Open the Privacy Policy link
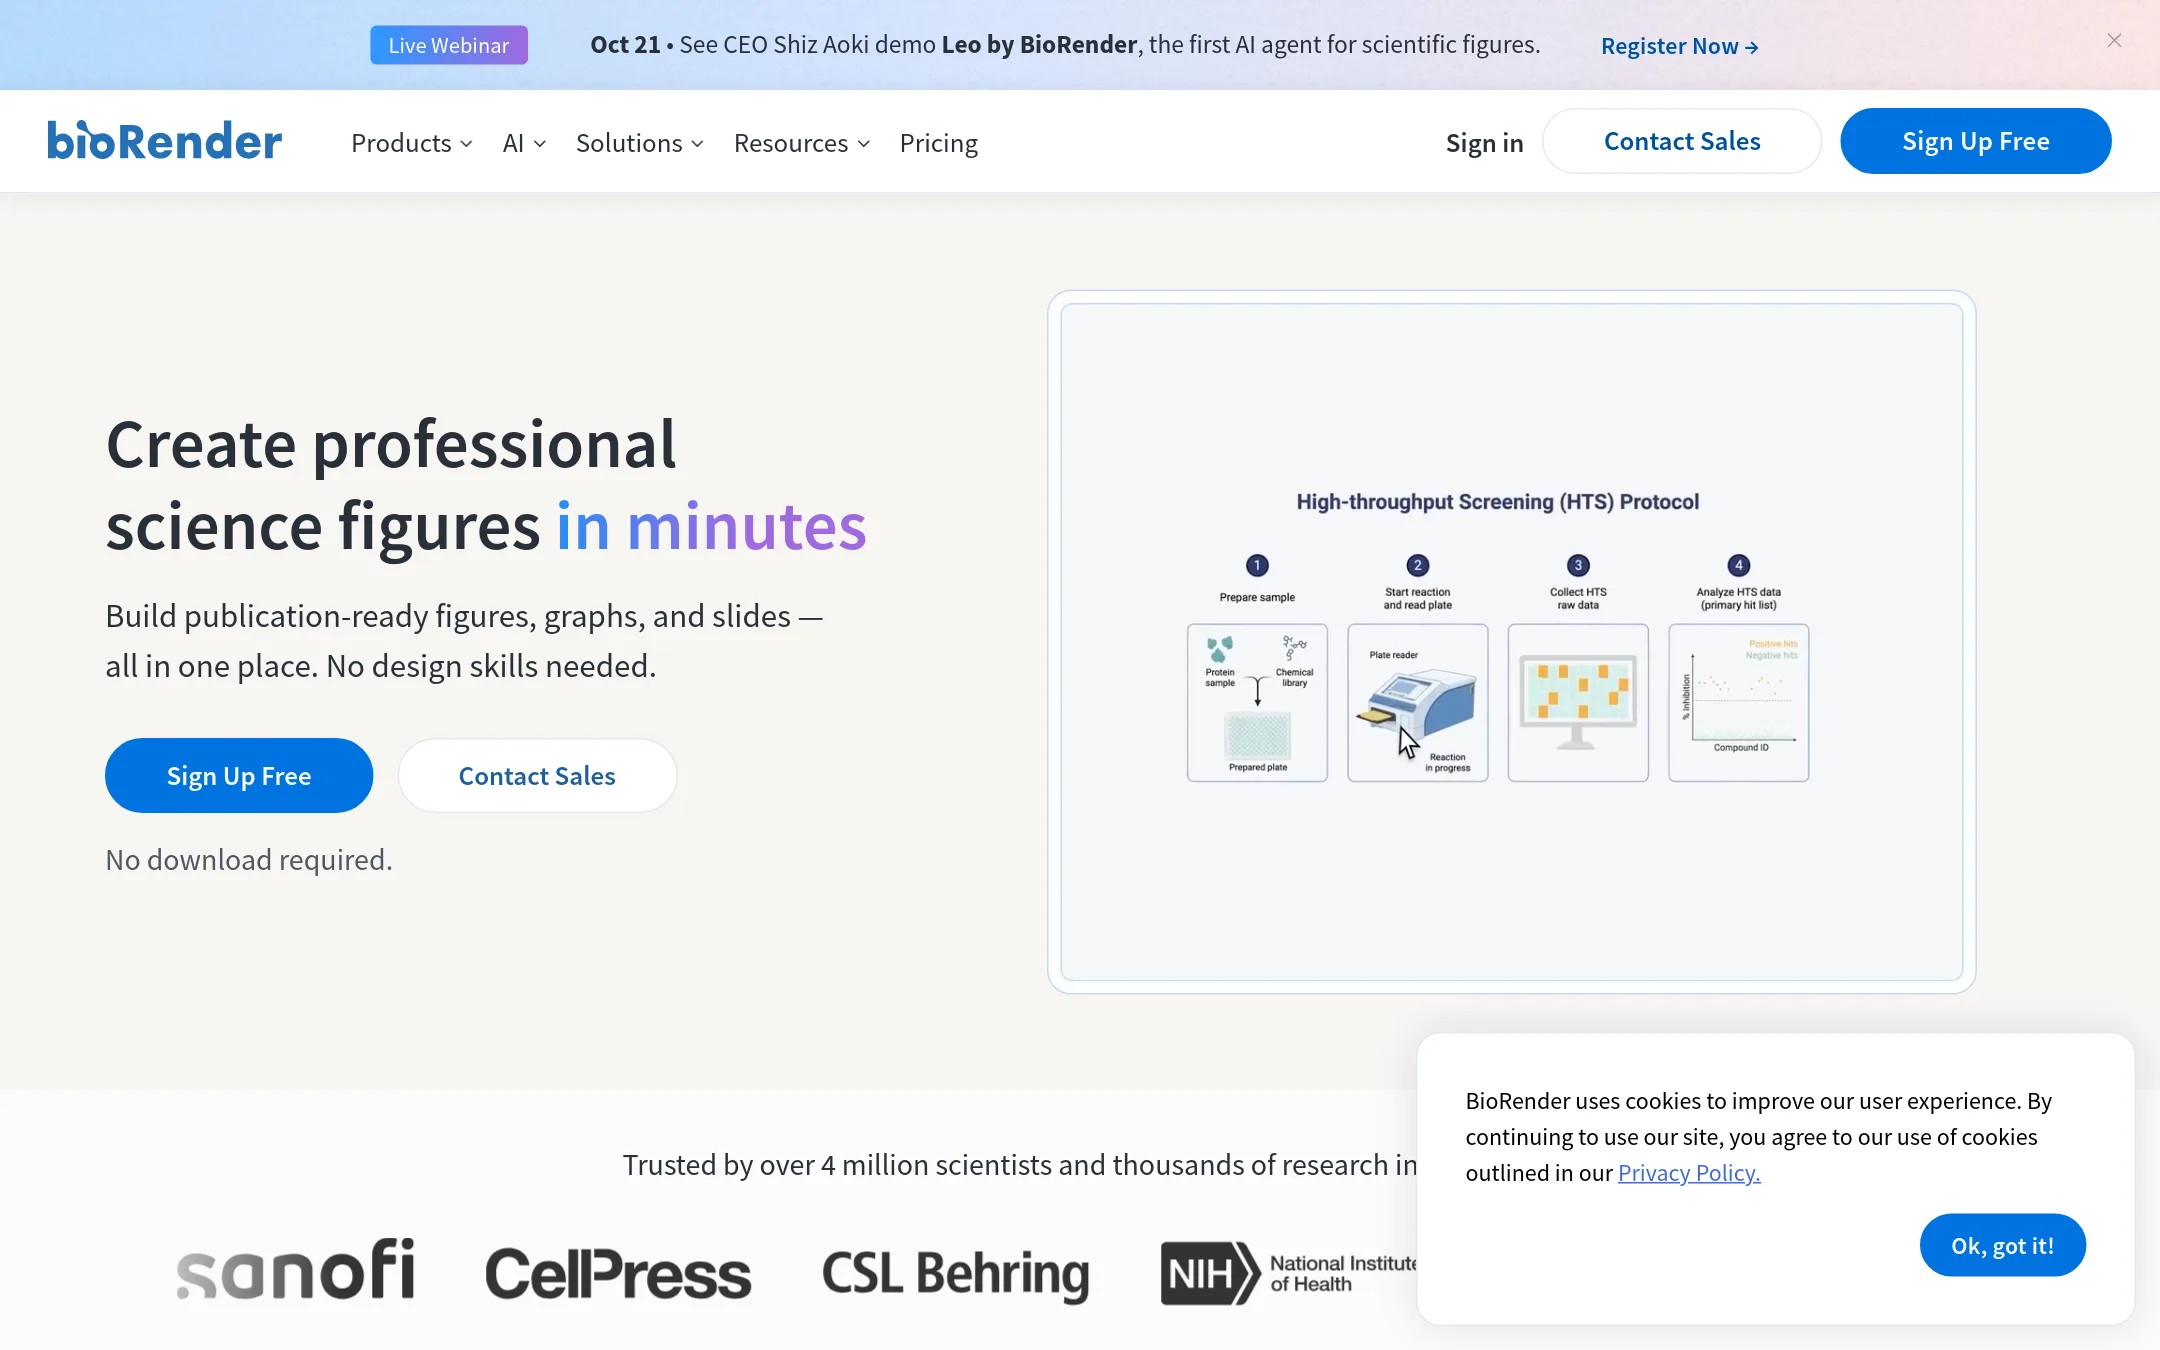Viewport: 2160px width, 1350px height. 1689,1172
